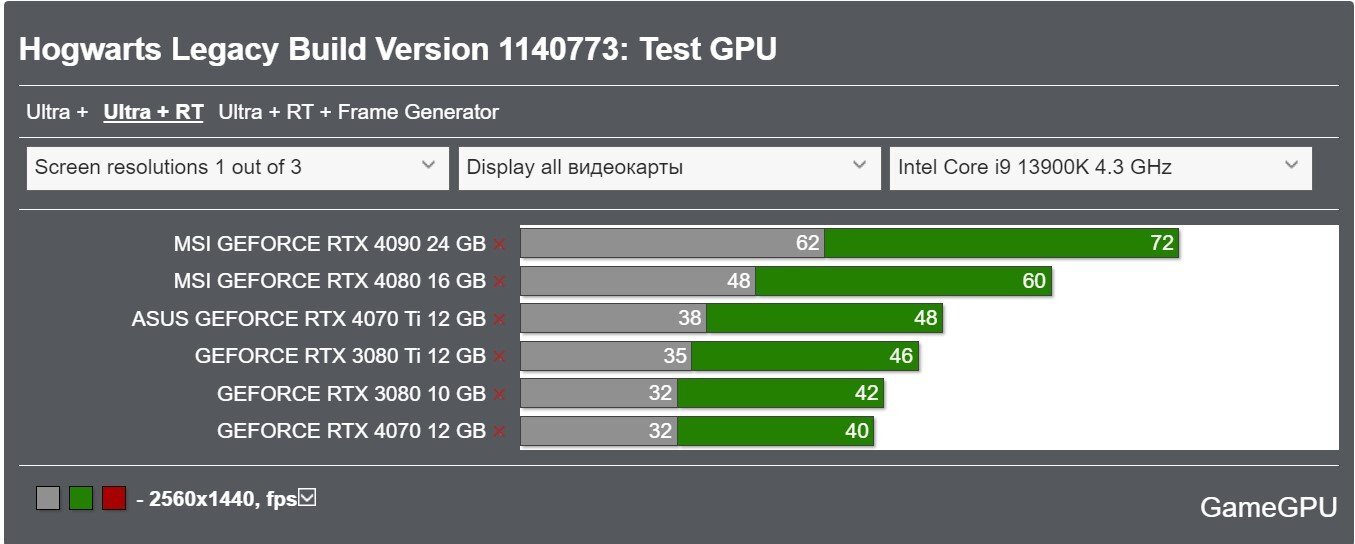Viewport: 1355px width, 544px height.
Task: Remove MSI GeForce RTX 4090 row via red X
Action: click(499, 244)
